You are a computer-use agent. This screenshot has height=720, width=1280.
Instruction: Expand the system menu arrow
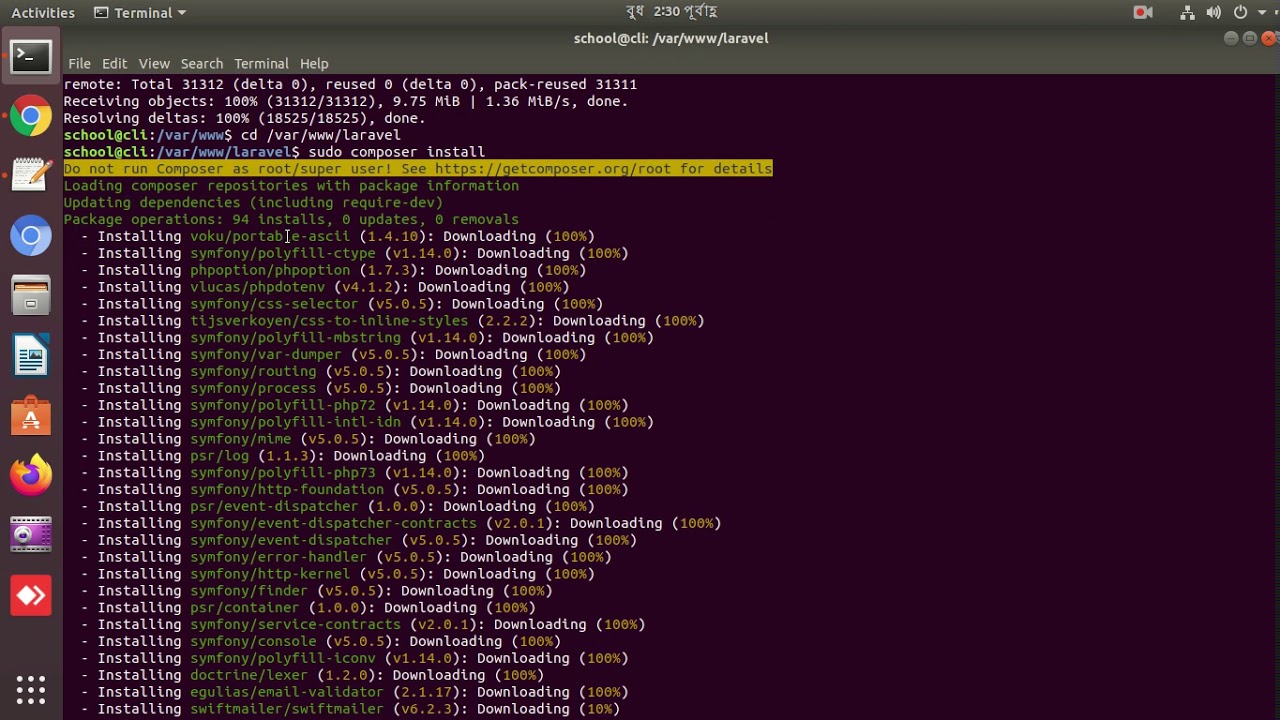(1260, 13)
